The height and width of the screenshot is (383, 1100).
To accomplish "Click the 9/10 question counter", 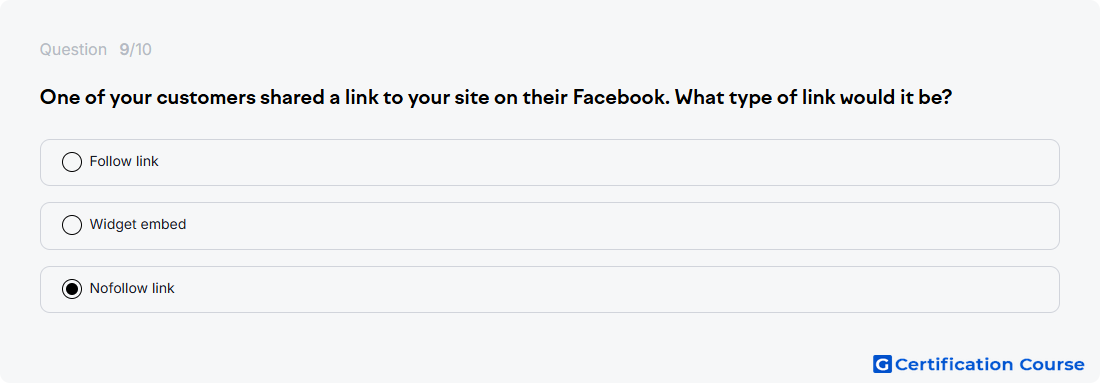I will coord(135,50).
